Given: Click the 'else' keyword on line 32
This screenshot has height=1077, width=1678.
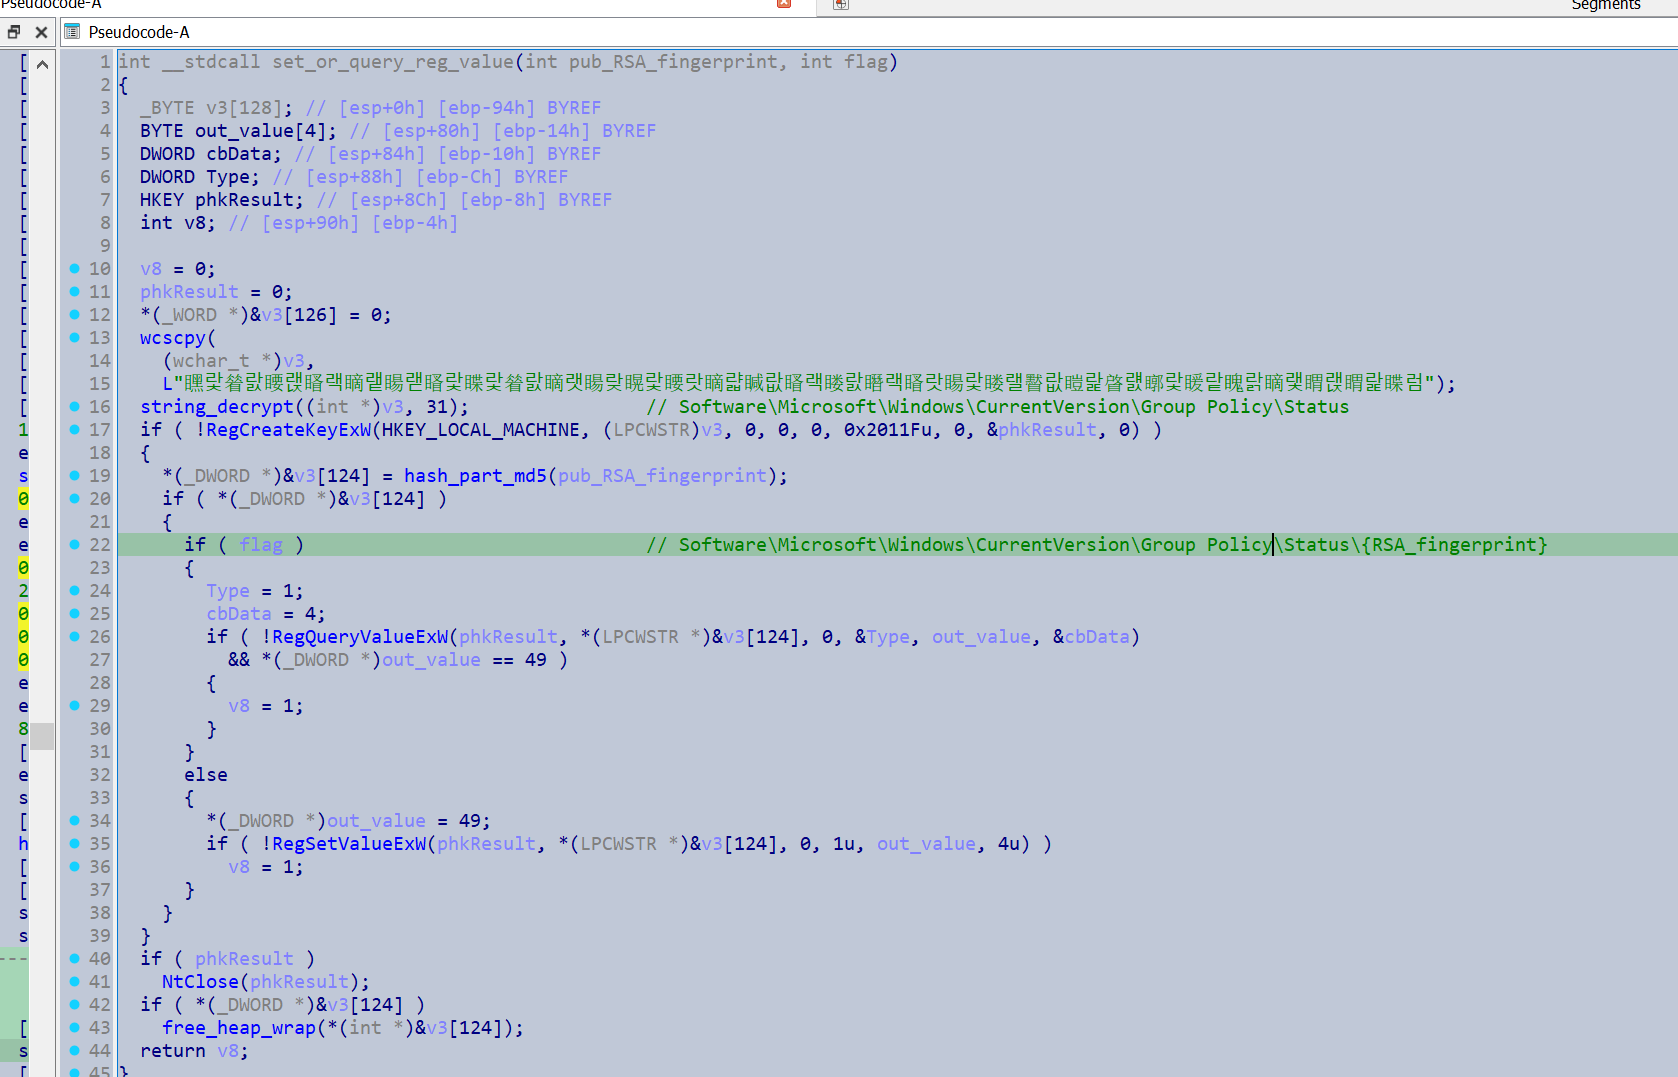Looking at the screenshot, I should pyautogui.click(x=206, y=775).
